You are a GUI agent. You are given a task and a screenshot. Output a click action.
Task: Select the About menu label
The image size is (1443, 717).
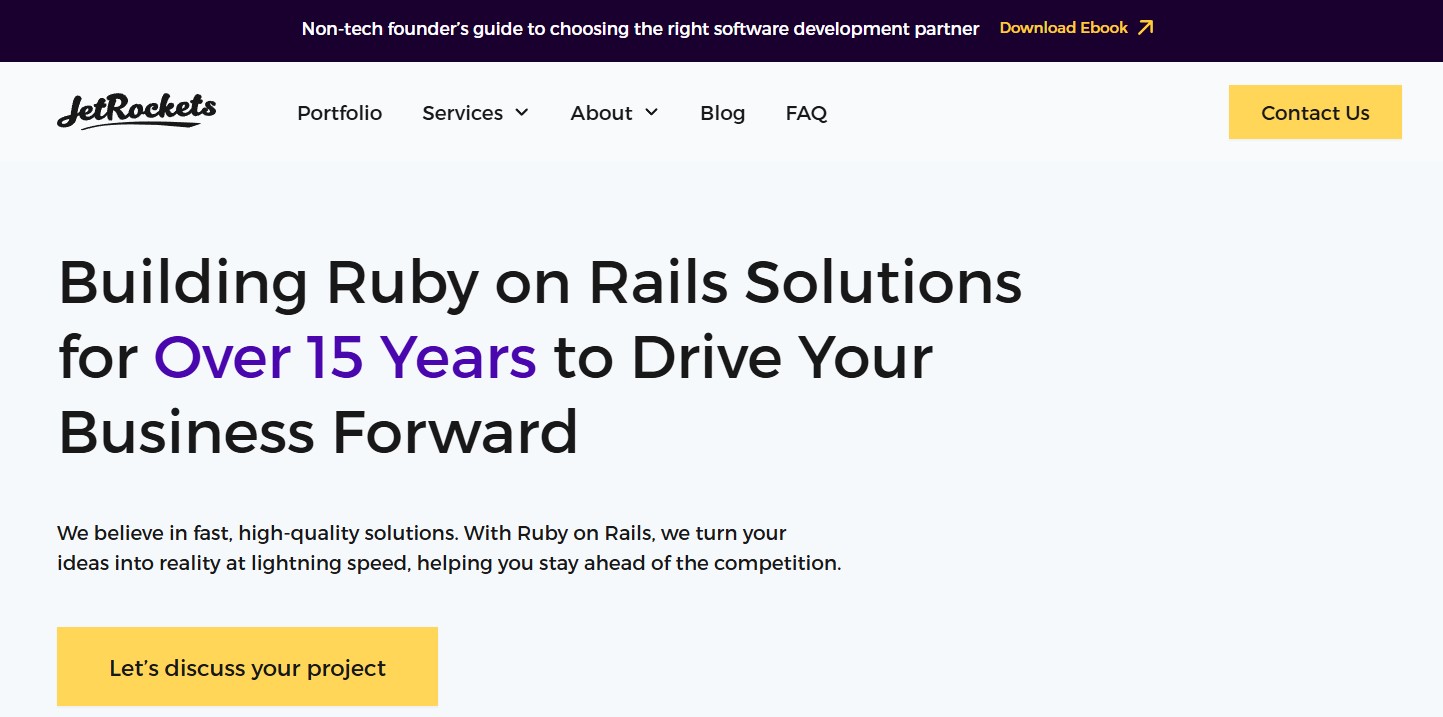tap(601, 113)
